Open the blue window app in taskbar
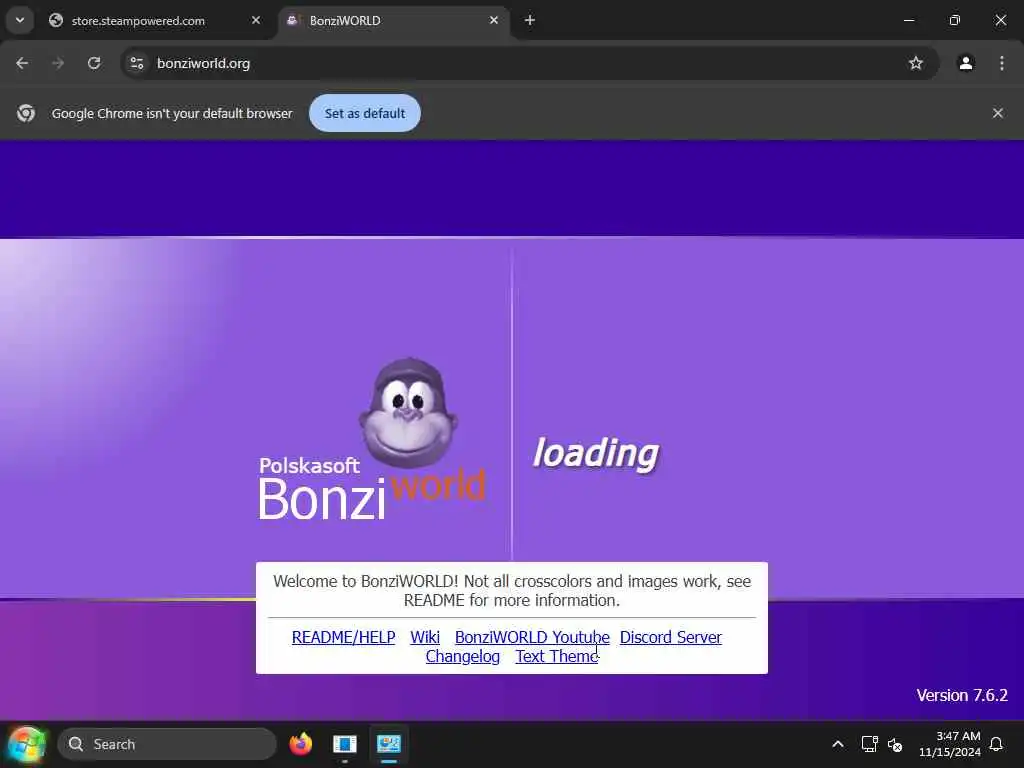The height and width of the screenshot is (768, 1024). [x=345, y=744]
